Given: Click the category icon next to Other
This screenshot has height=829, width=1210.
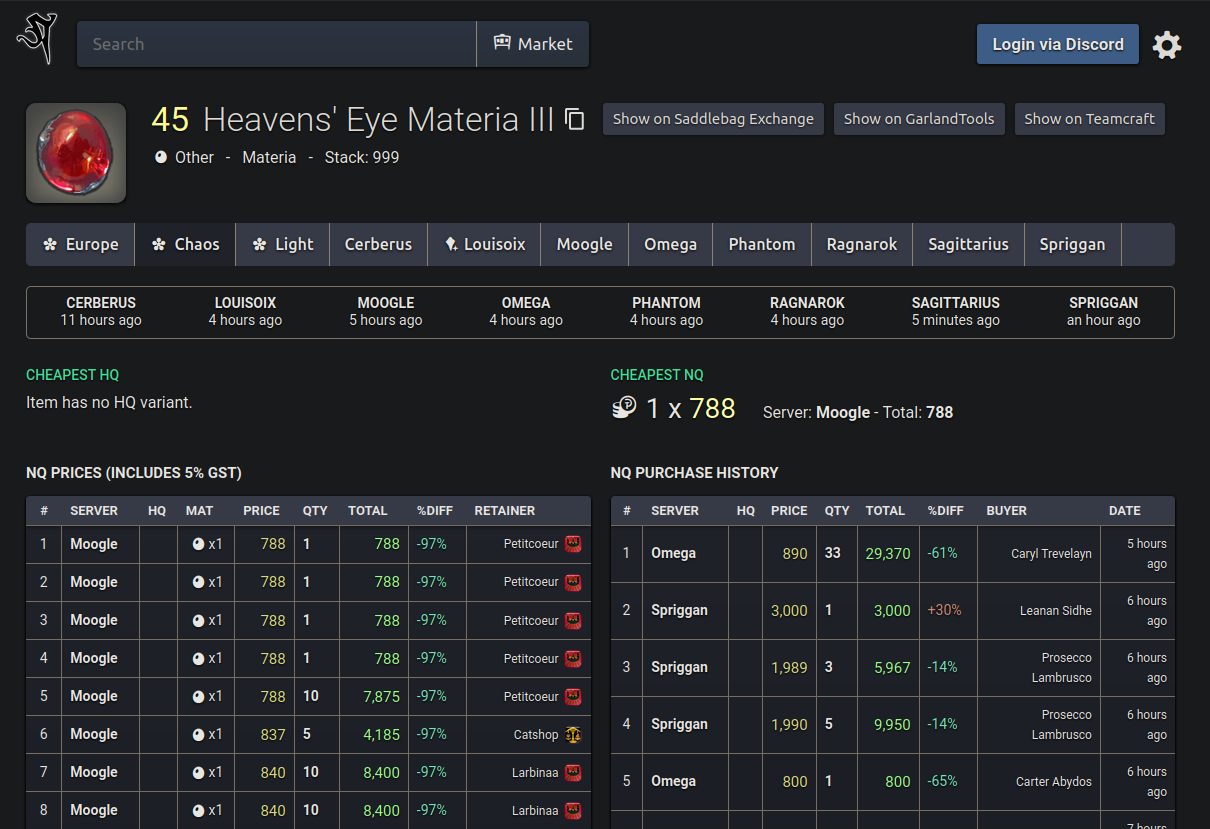Looking at the screenshot, I should pos(161,157).
